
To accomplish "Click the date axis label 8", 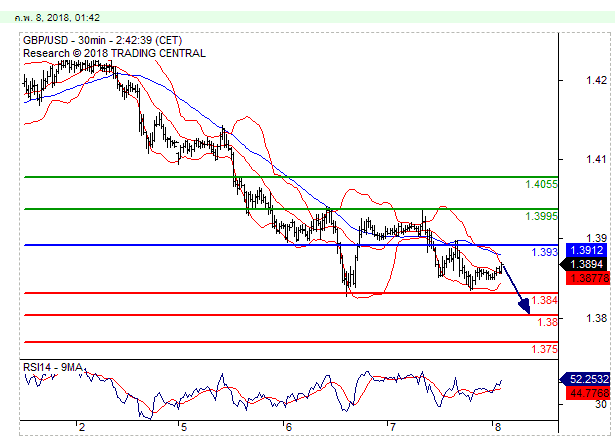I will point(498,427).
